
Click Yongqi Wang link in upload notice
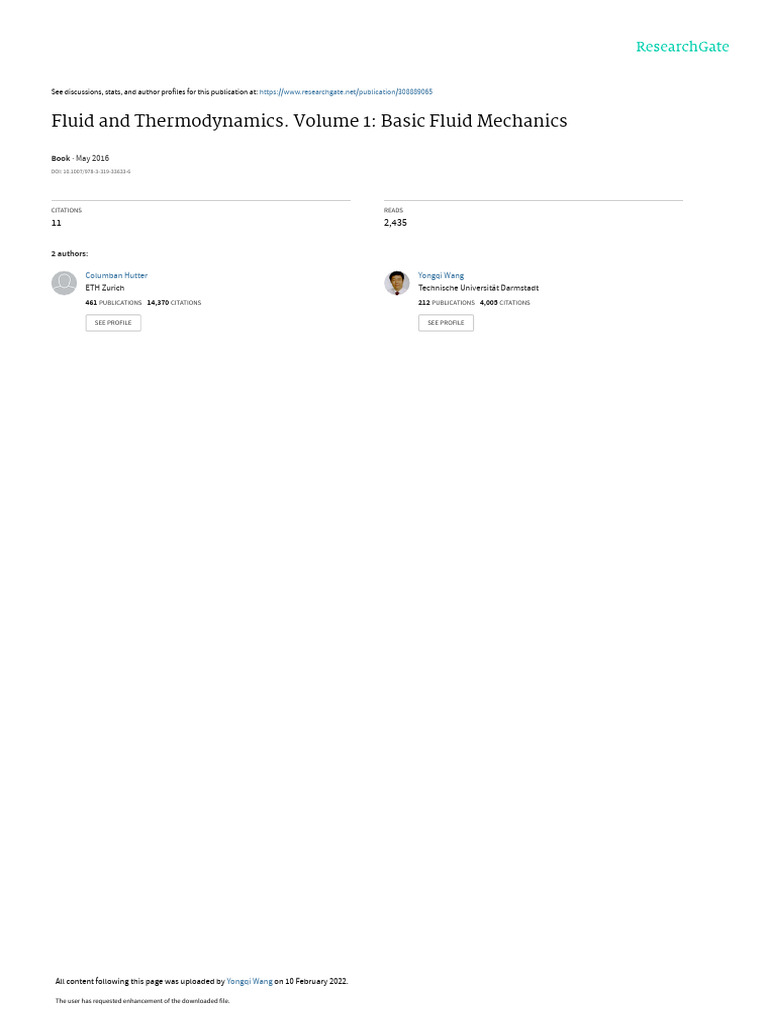click(249, 981)
